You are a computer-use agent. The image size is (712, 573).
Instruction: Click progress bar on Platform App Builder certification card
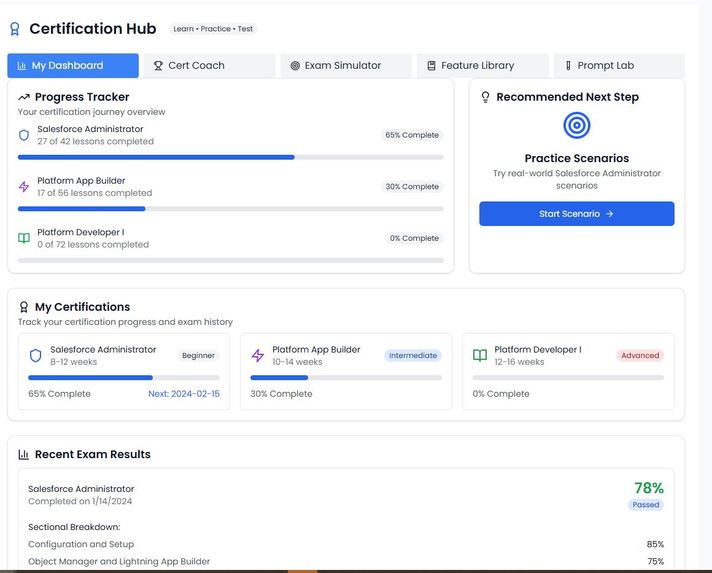click(346, 378)
